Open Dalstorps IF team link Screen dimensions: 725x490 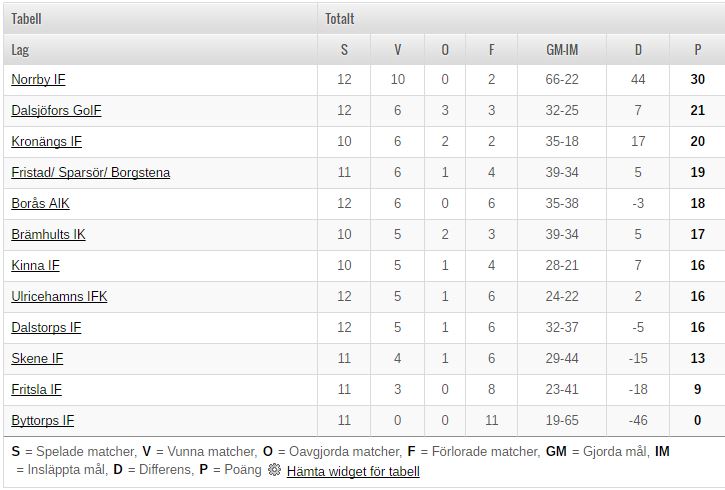tap(46, 327)
